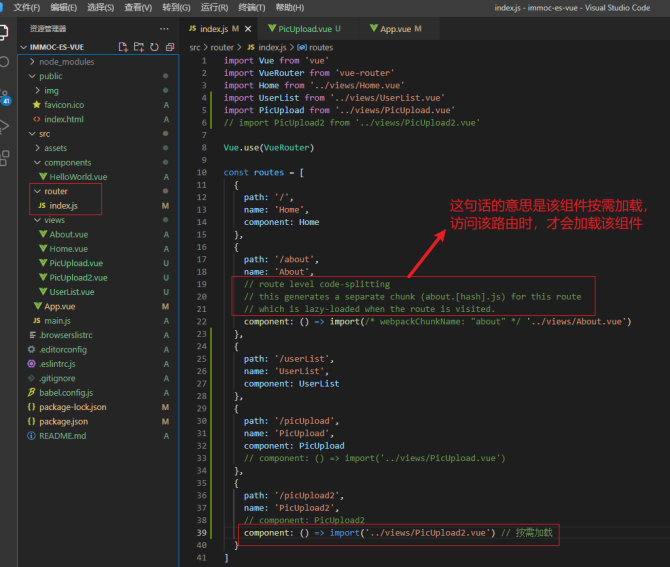Select index.js under router folder

(x=63, y=206)
